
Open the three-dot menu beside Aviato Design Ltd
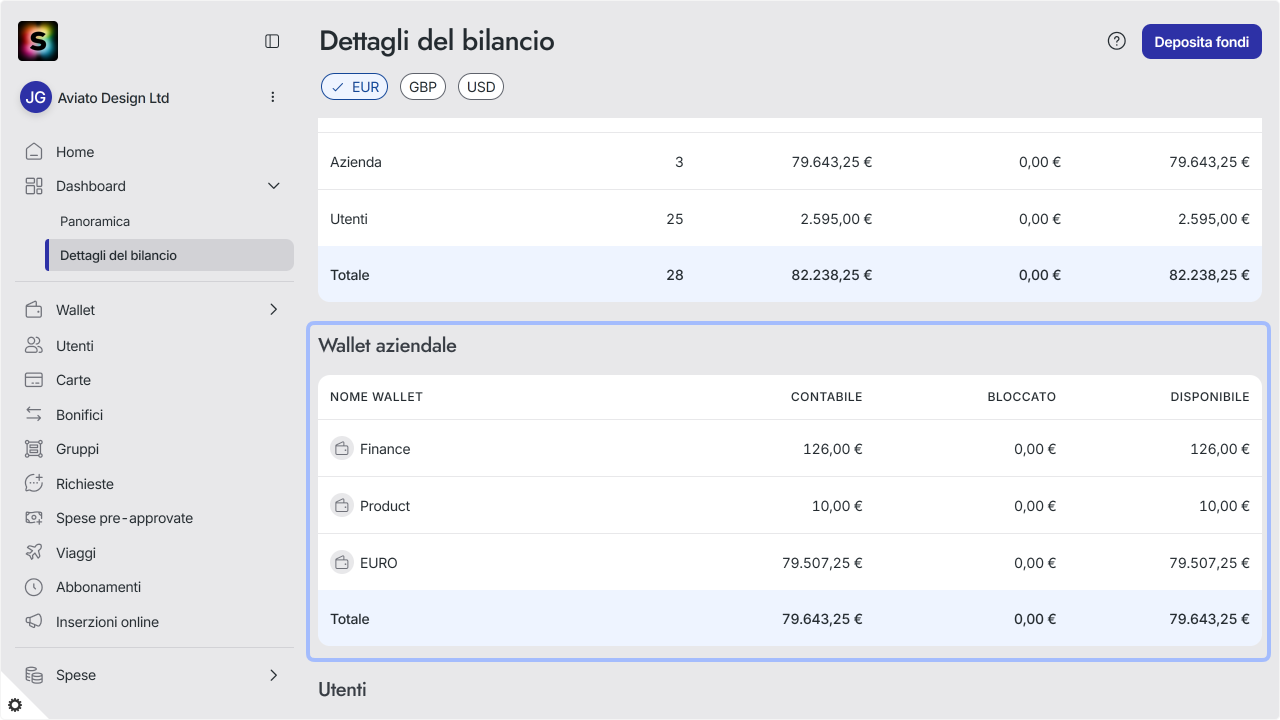click(273, 97)
